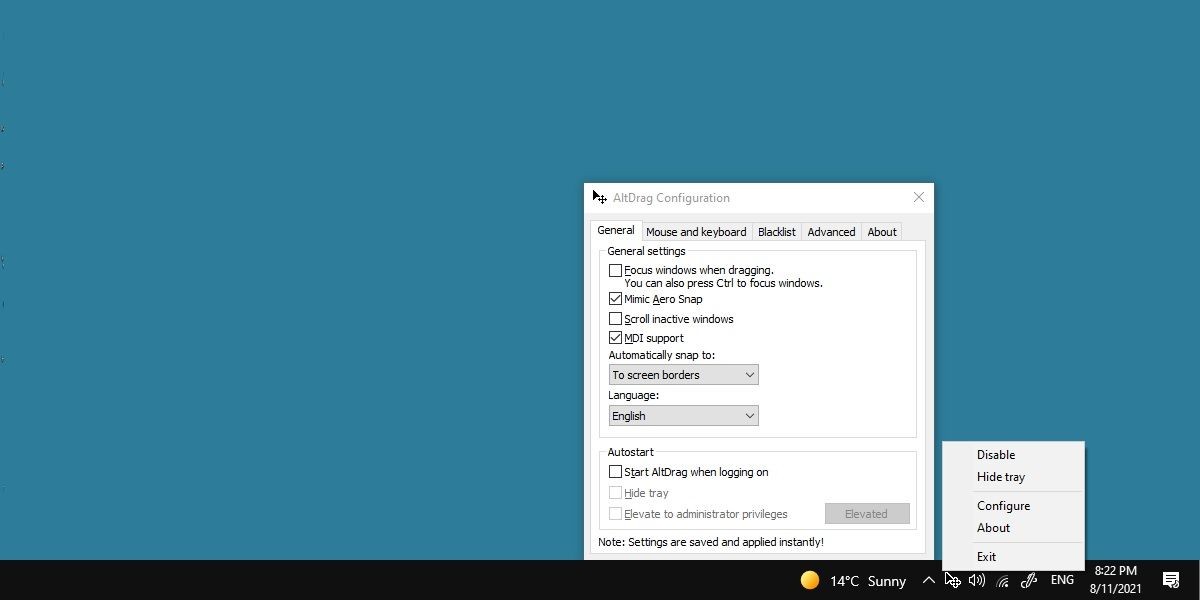The height and width of the screenshot is (600, 1200).
Task: Open the volume speaker tray icon
Action: [977, 580]
